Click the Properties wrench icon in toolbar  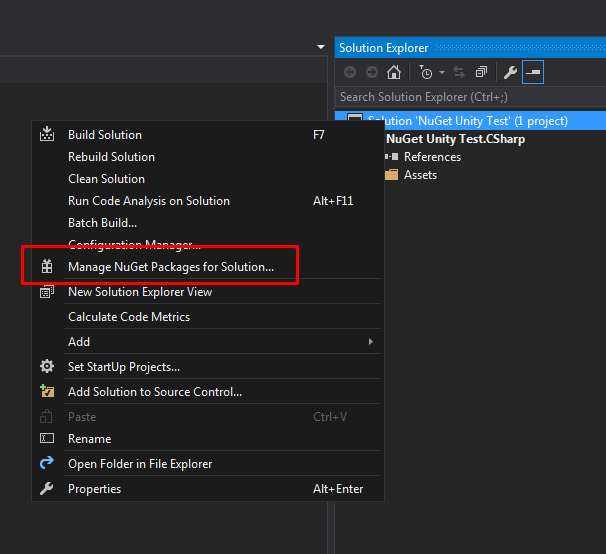click(510, 72)
